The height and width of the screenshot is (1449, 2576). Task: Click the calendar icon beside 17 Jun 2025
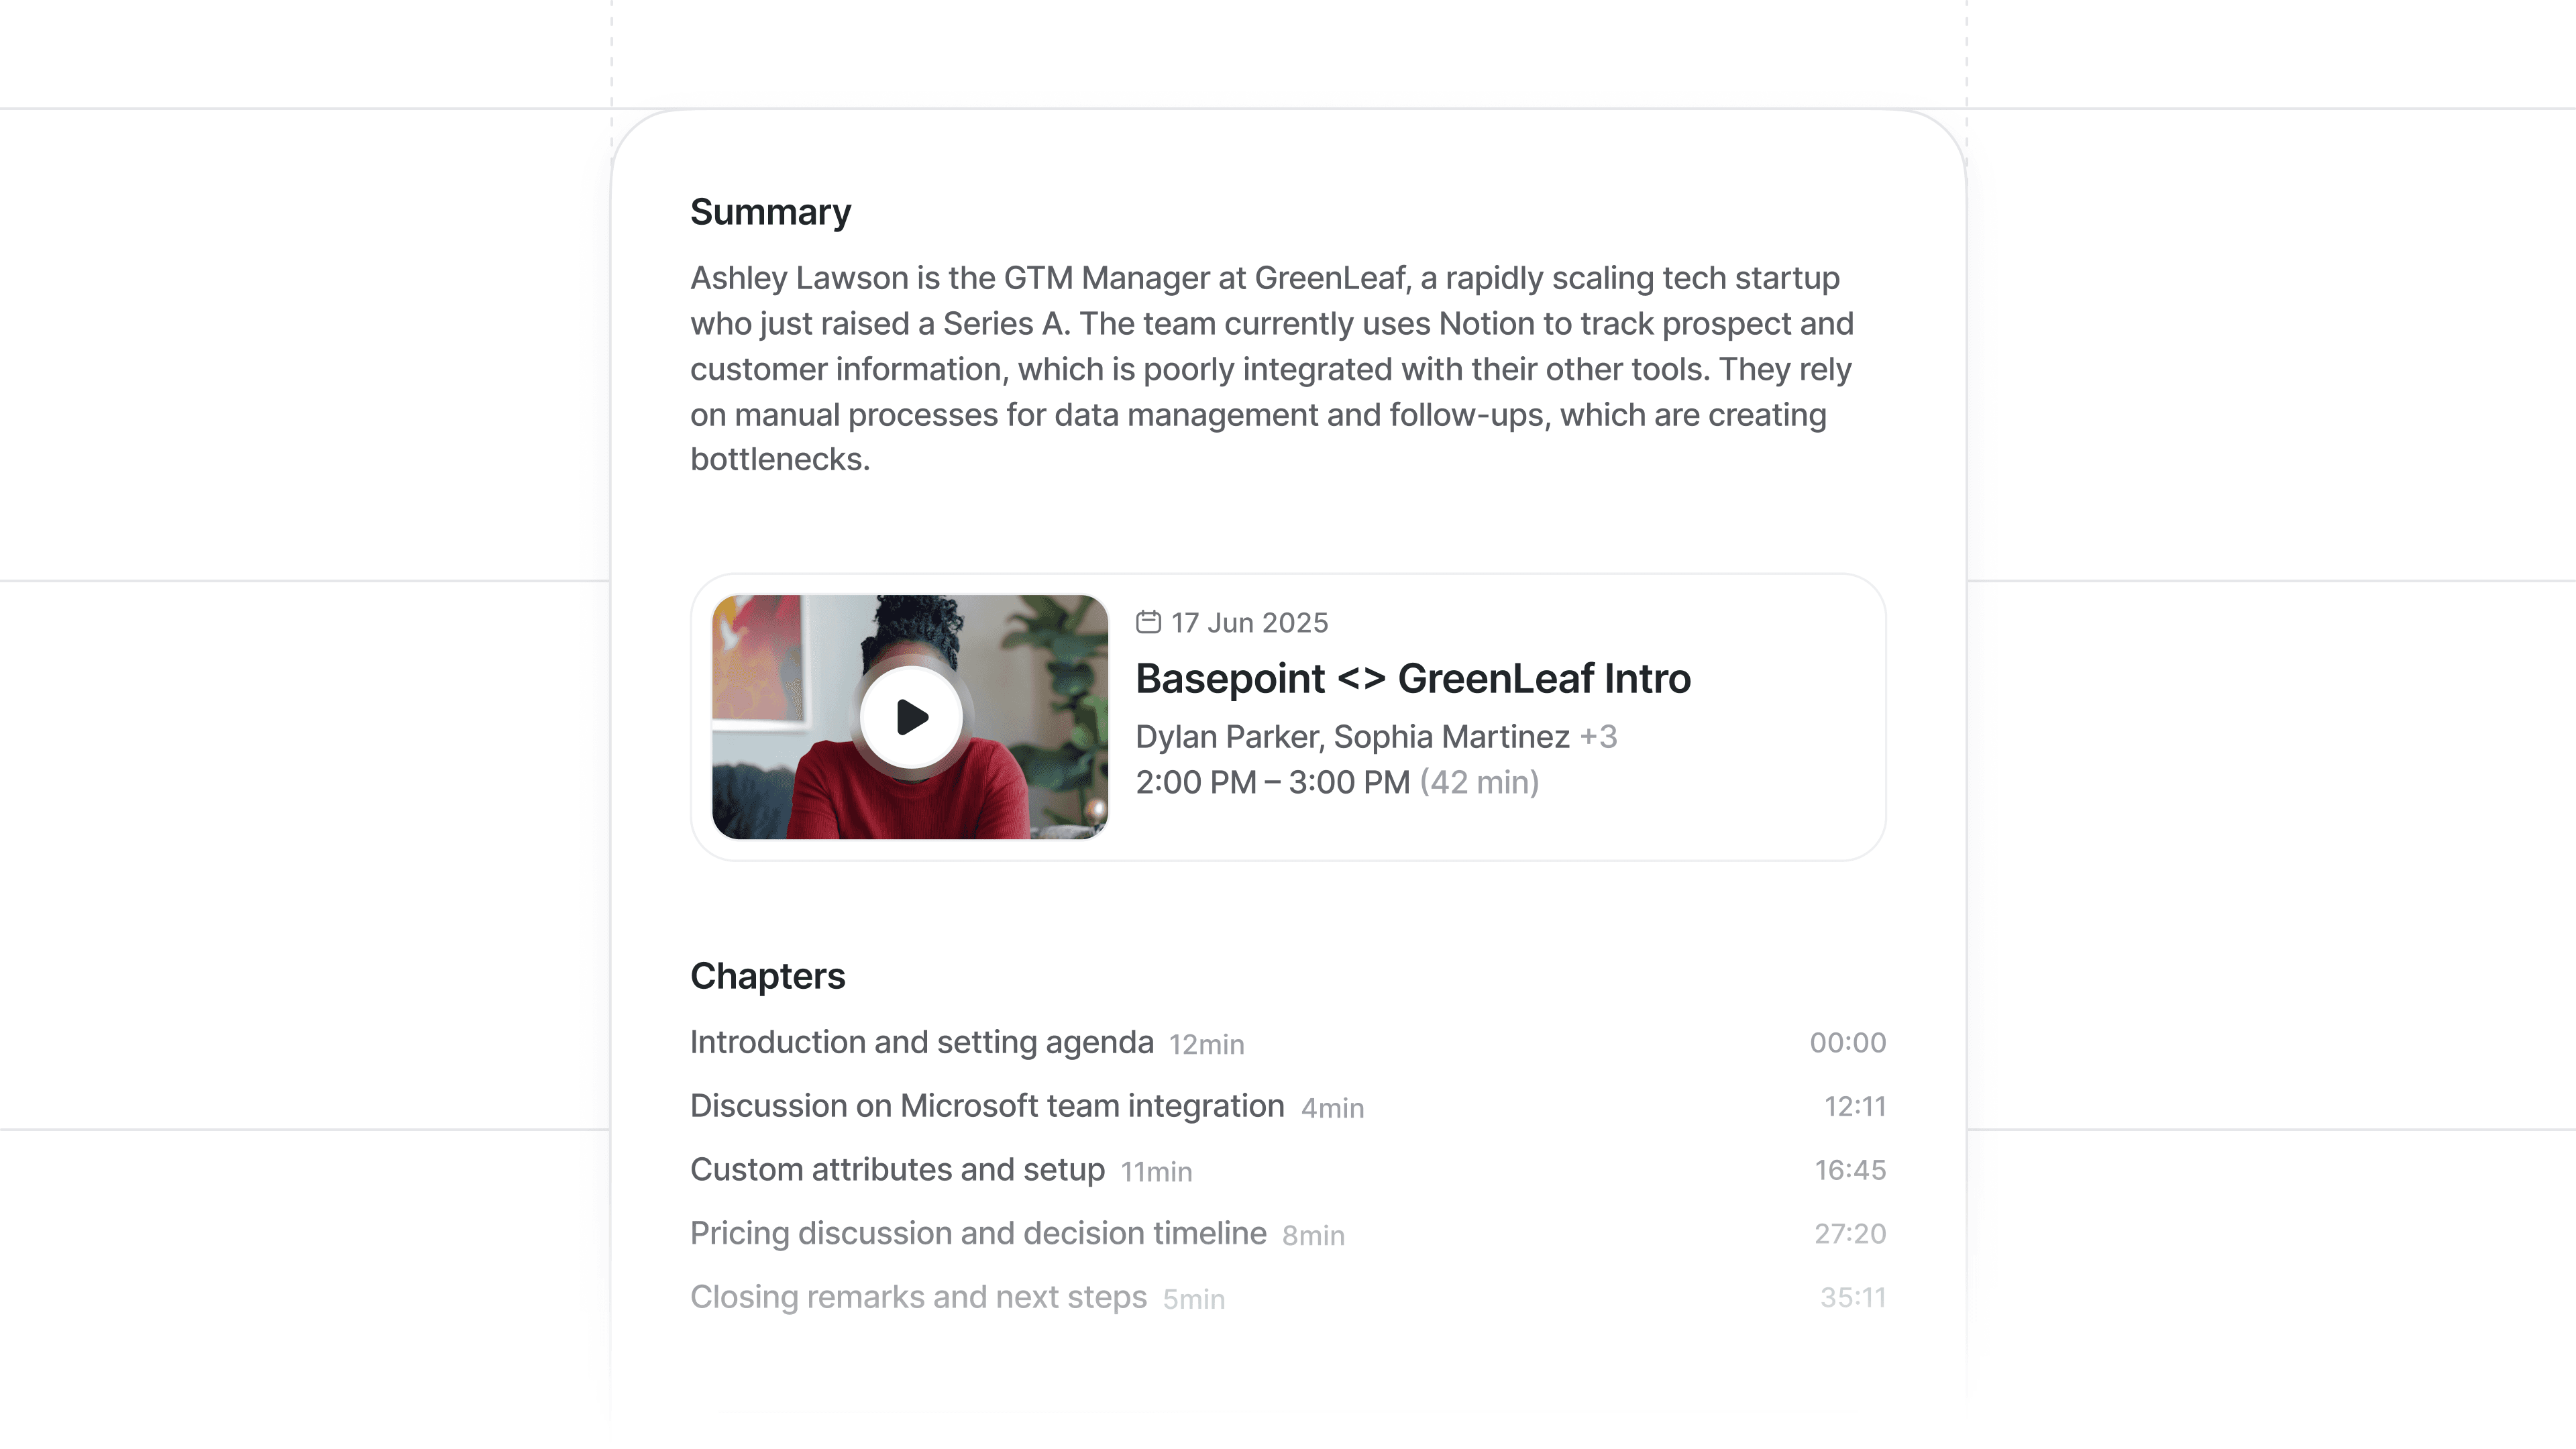click(x=1148, y=622)
